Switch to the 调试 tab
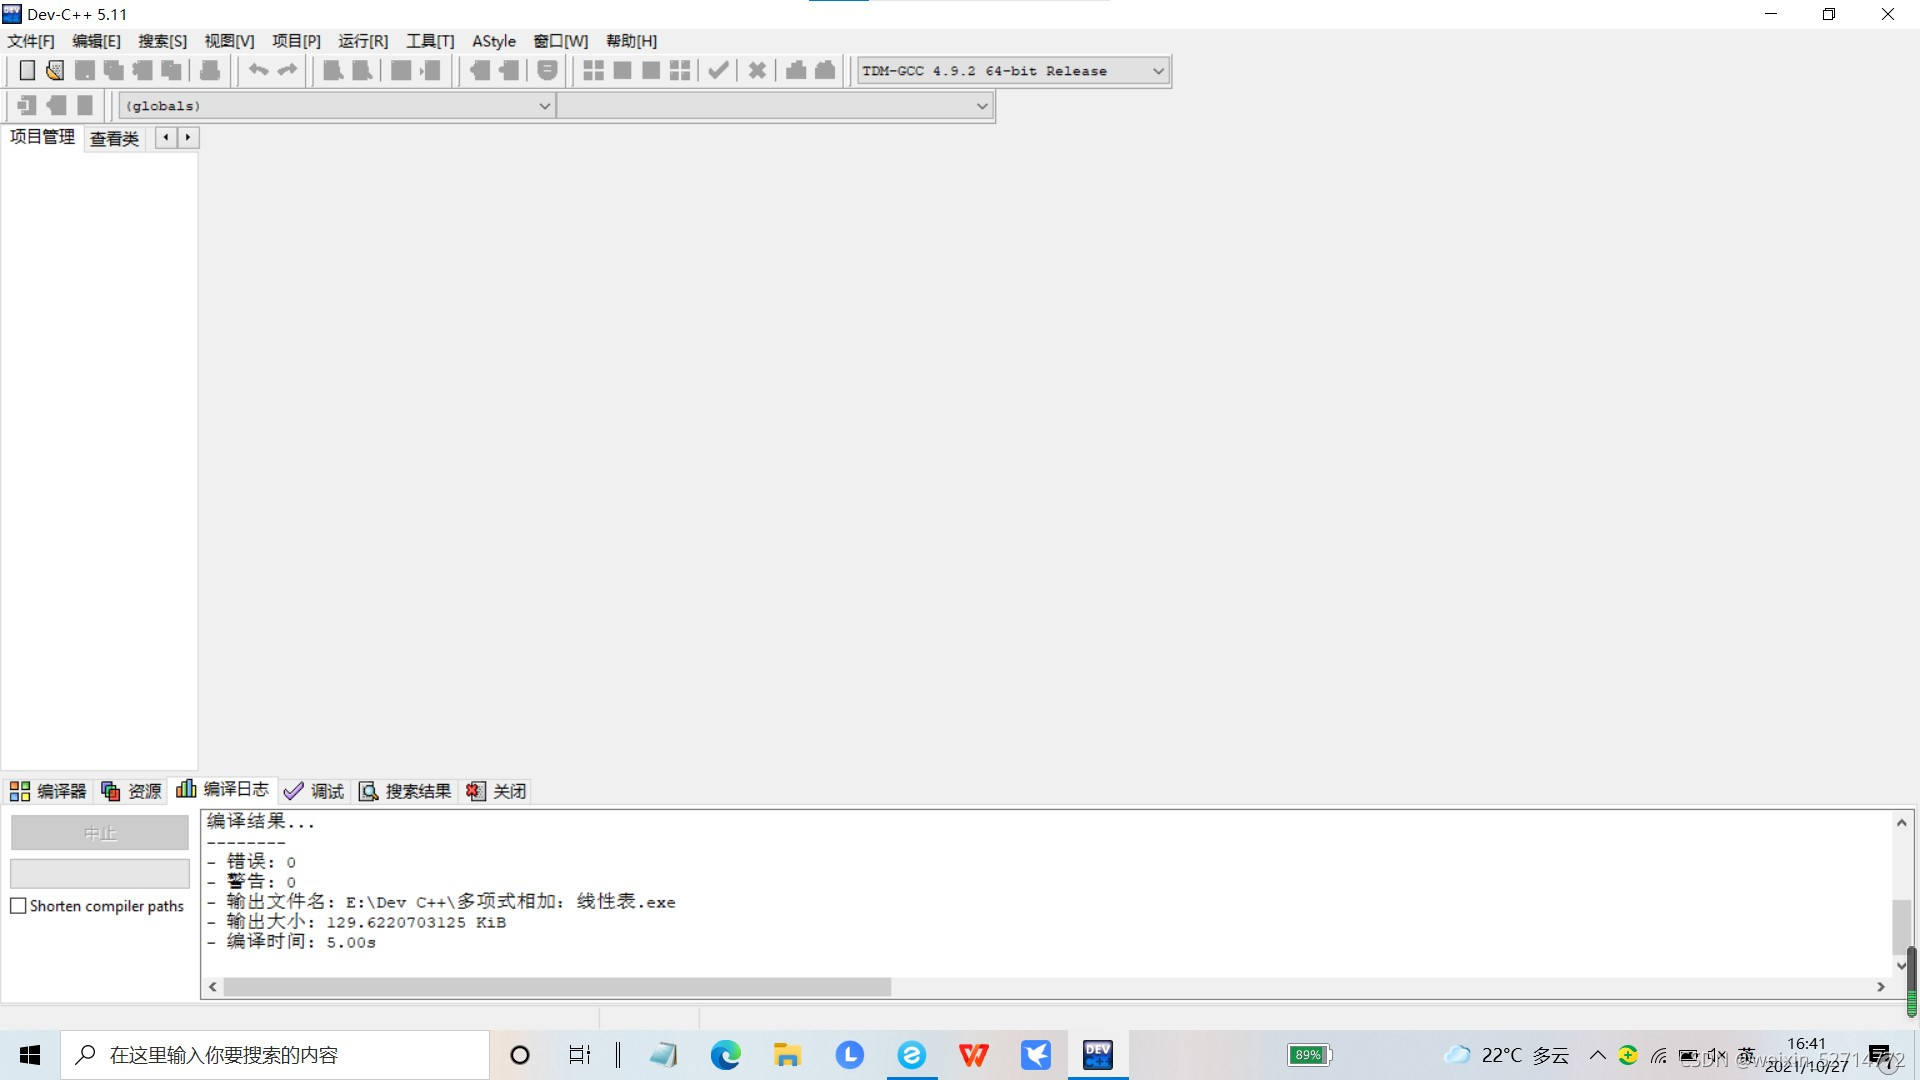Screen dimensions: 1920x1080 (x=315, y=791)
